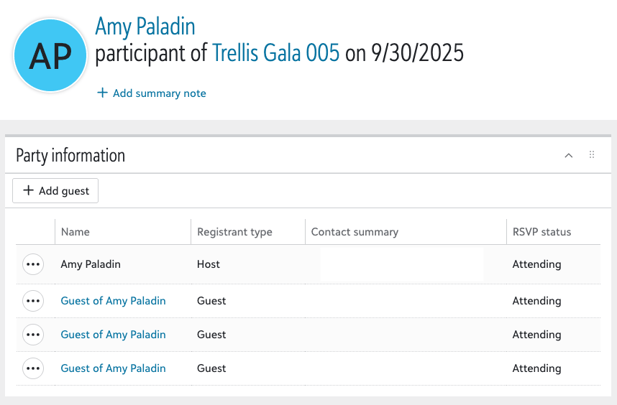The width and height of the screenshot is (617, 405).
Task: Click the plus icon in Add guest button
Action: (x=28, y=190)
